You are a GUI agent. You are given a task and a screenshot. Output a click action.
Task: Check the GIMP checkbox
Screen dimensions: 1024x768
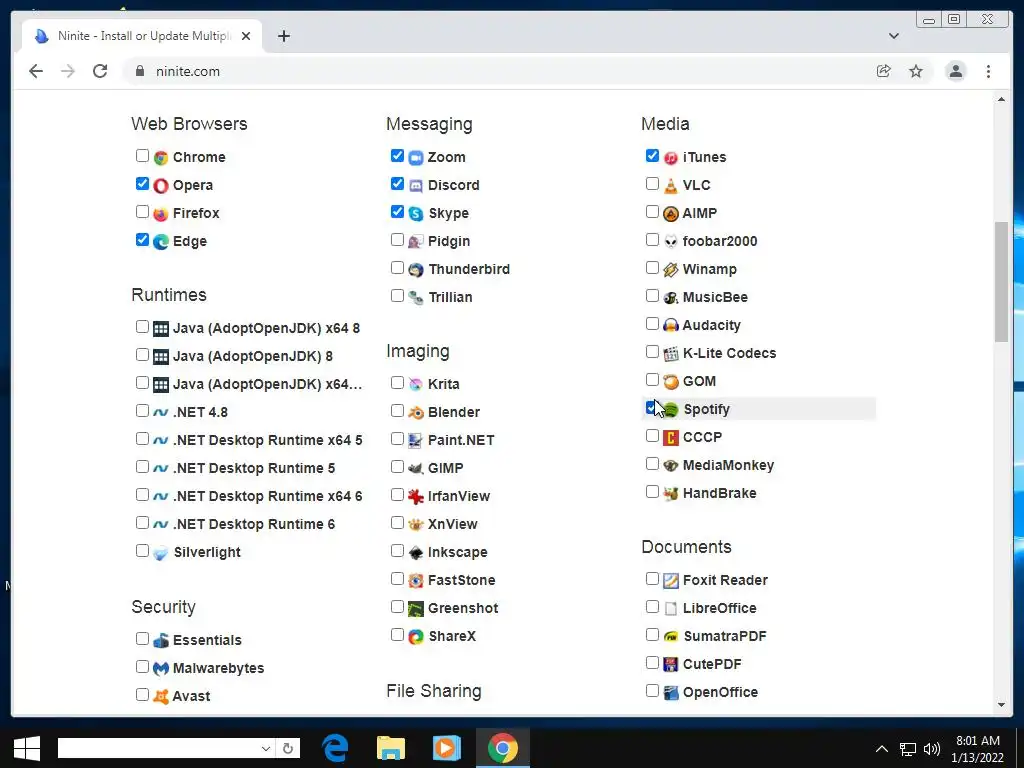point(397,466)
